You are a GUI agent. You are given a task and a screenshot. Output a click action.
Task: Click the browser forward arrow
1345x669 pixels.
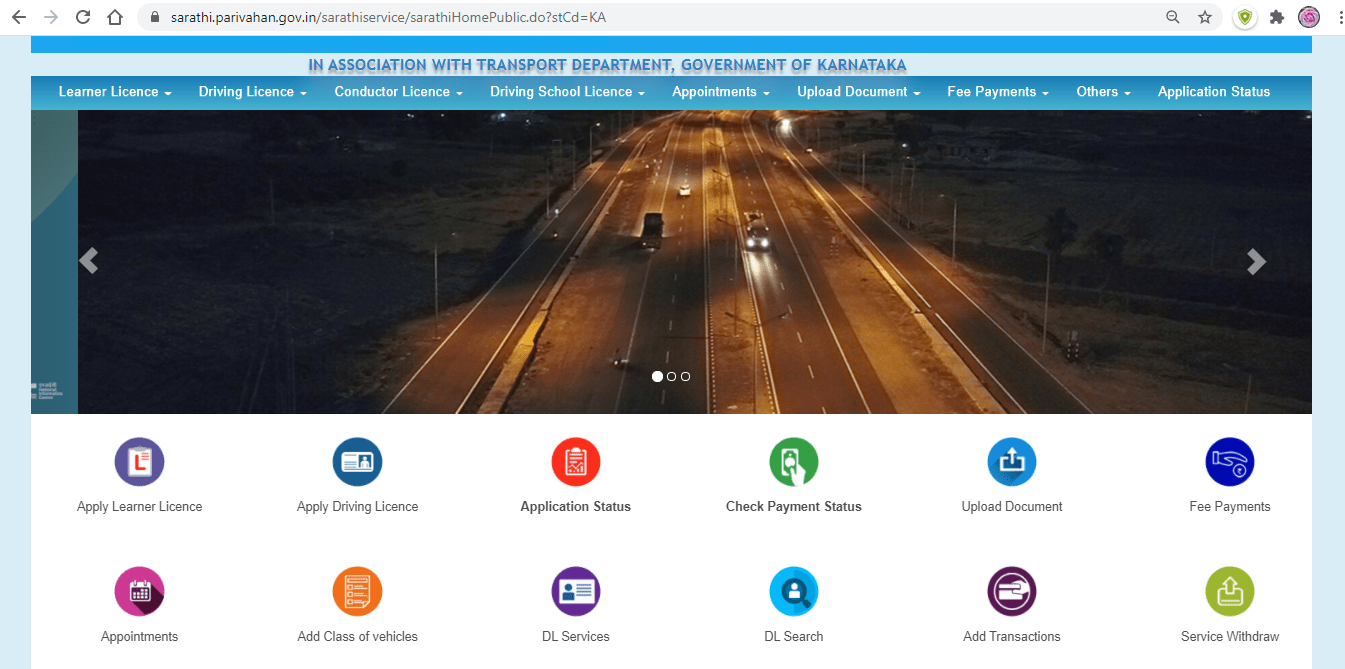point(51,17)
